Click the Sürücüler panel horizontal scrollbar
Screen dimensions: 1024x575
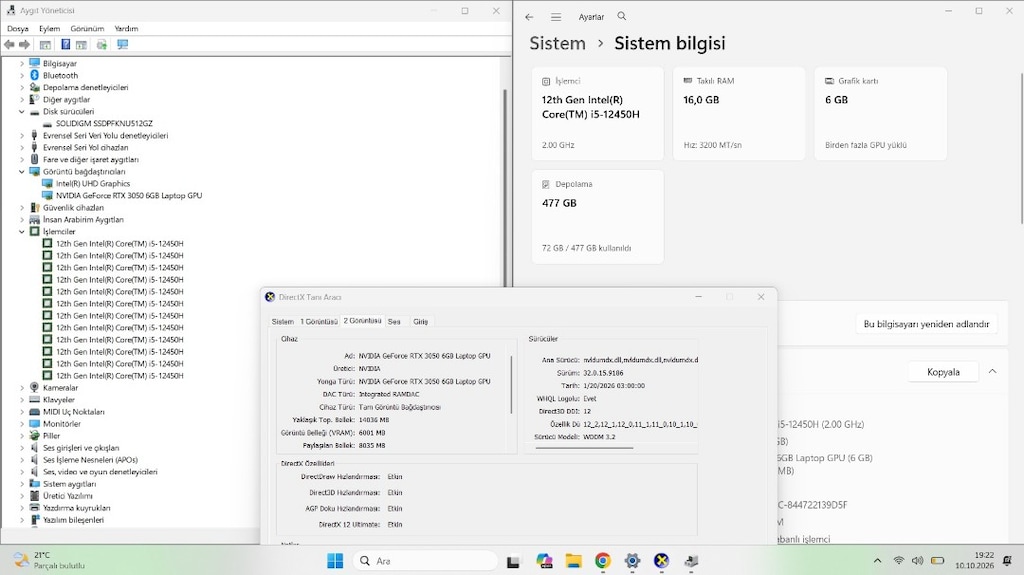pyautogui.click(x=584, y=448)
